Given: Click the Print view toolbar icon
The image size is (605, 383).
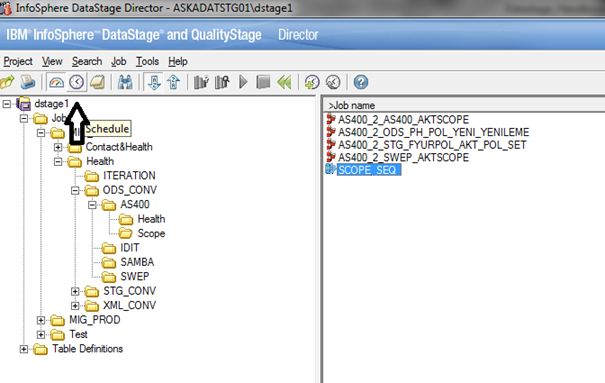Looking at the screenshot, I should point(28,82).
